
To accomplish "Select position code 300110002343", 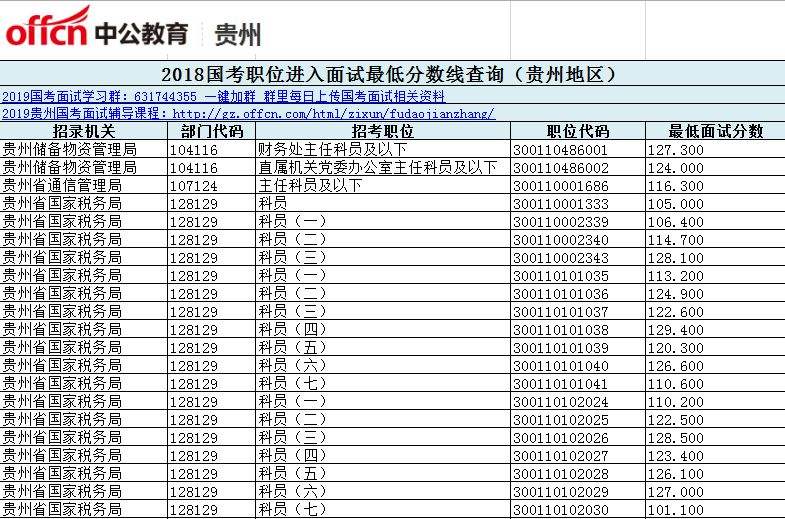I will 578,257.
